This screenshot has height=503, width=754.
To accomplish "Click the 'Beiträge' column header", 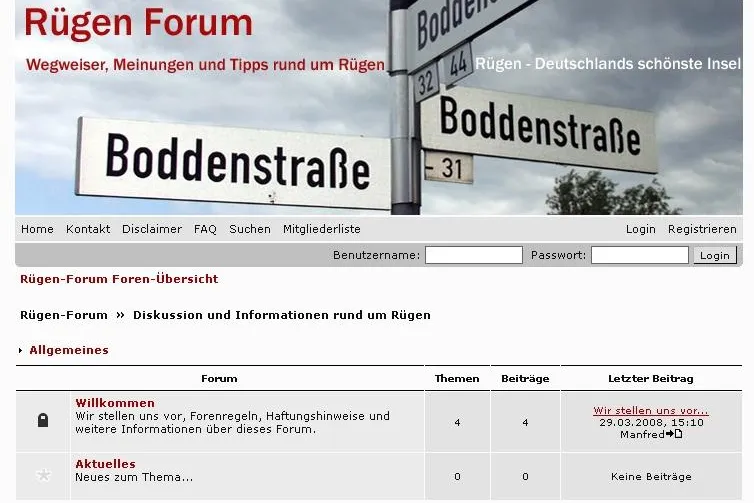I will (x=525, y=378).
